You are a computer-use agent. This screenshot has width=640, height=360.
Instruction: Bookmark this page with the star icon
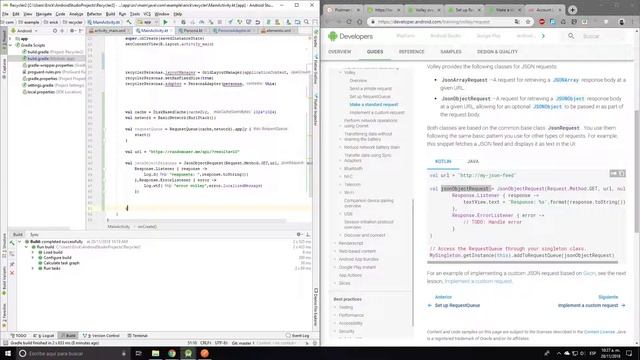(x=528, y=22)
